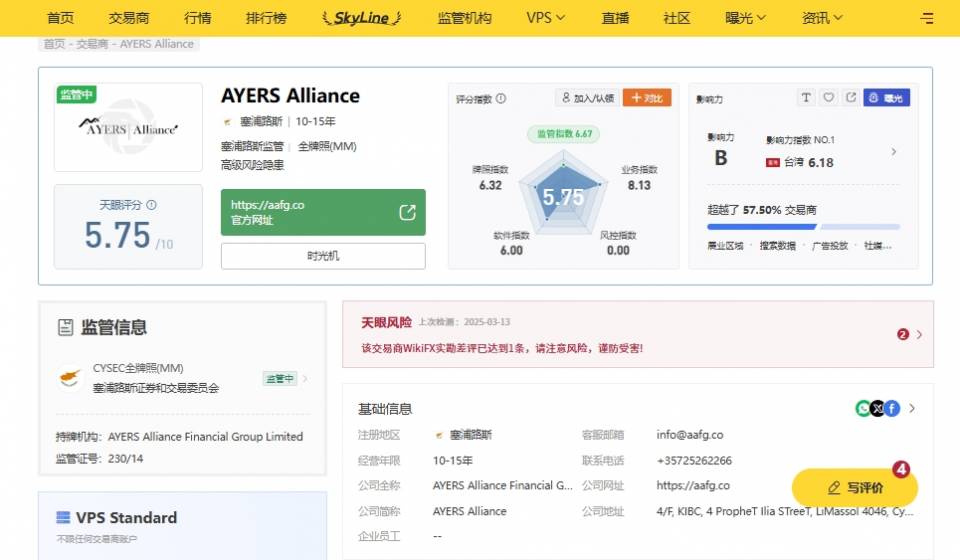Viewport: 960px width, 560px height.
Task: Expand the VPS dropdown menu
Action: (546, 18)
